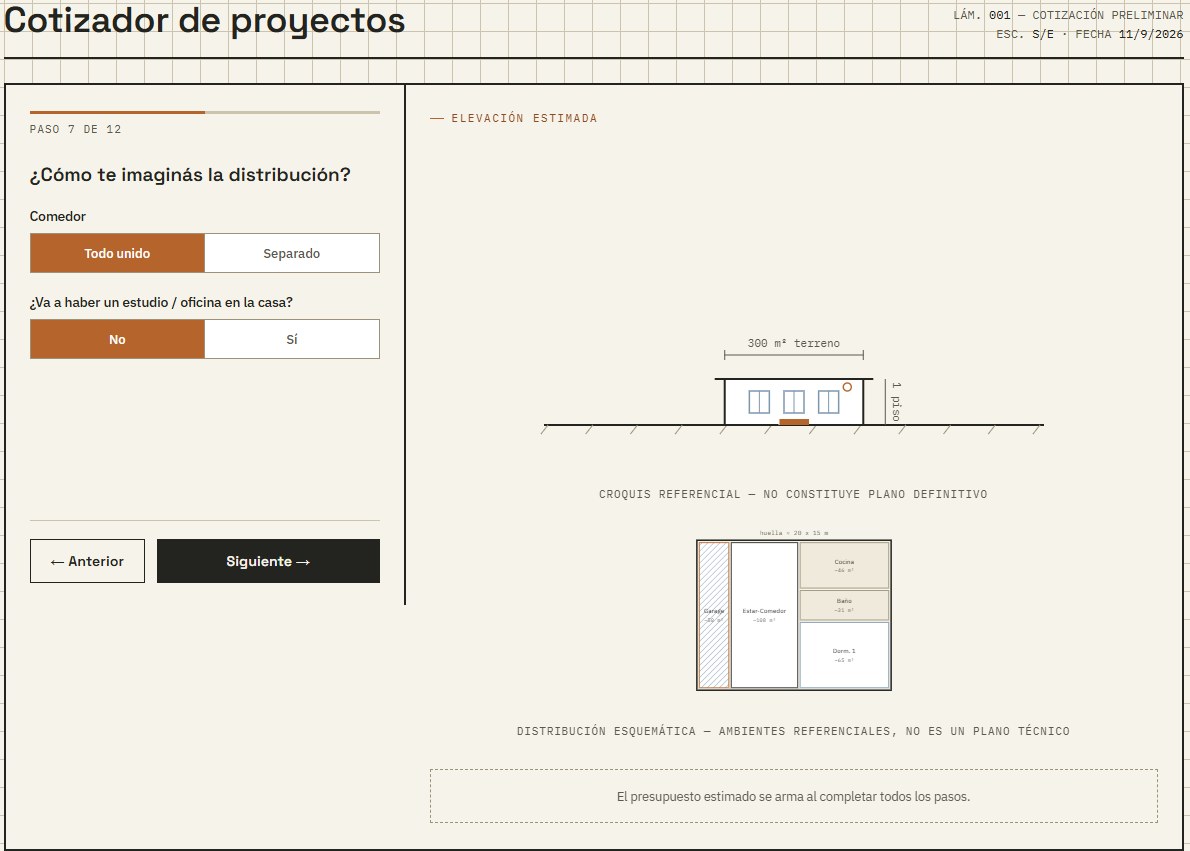Click the right window of the house elevation
1190x851 pixels.
pos(829,402)
